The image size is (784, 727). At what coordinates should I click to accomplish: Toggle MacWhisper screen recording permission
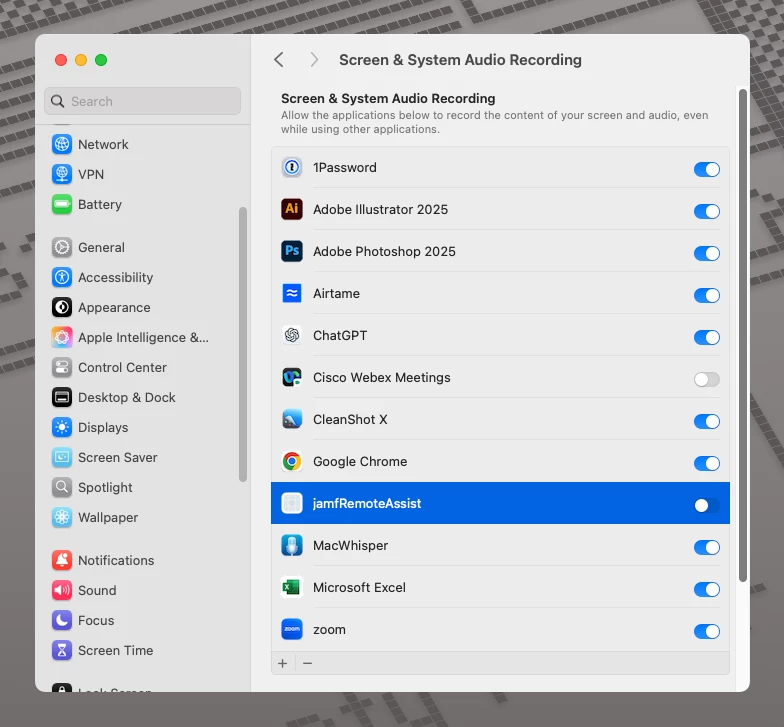pyautogui.click(x=706, y=548)
